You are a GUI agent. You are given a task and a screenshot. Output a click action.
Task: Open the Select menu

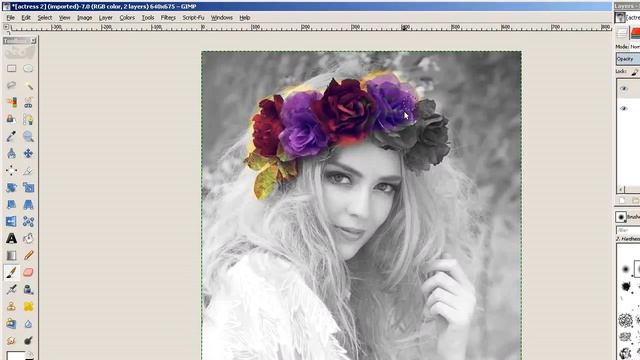[x=45, y=18]
